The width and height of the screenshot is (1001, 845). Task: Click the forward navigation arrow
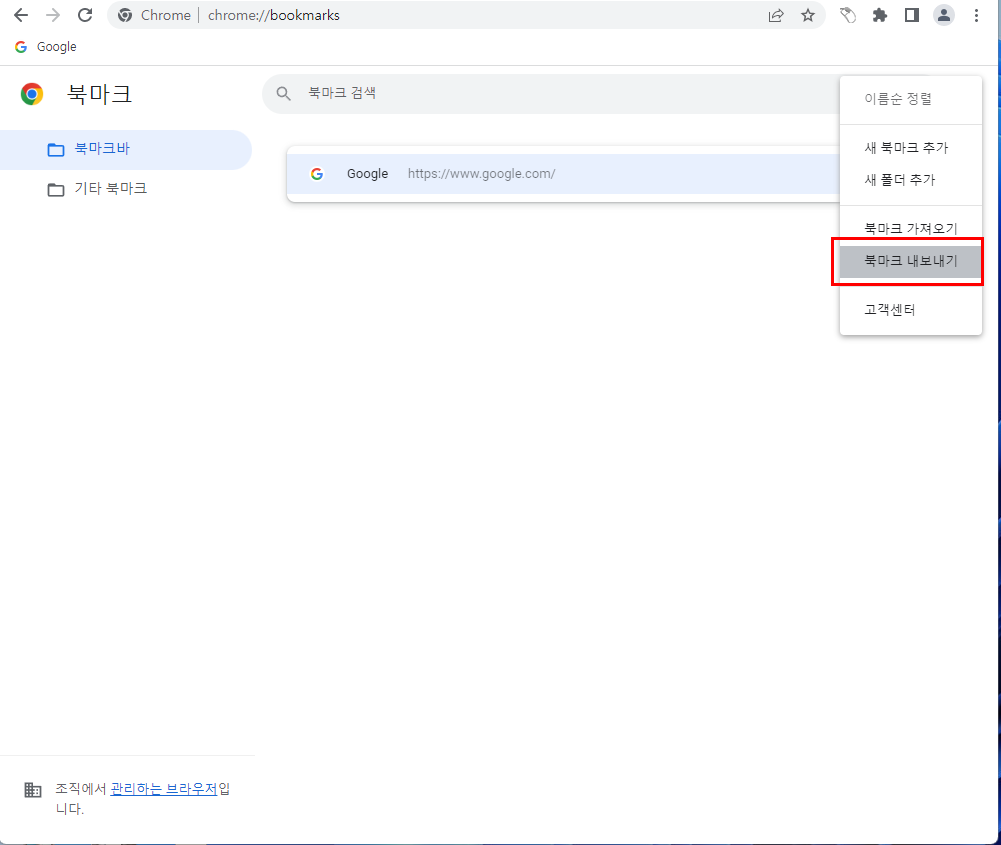53,15
